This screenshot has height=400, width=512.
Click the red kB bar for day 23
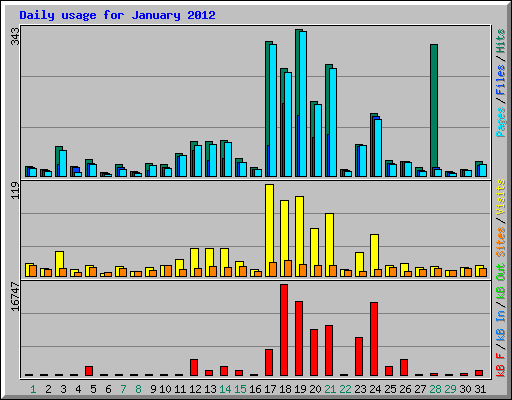point(359,357)
